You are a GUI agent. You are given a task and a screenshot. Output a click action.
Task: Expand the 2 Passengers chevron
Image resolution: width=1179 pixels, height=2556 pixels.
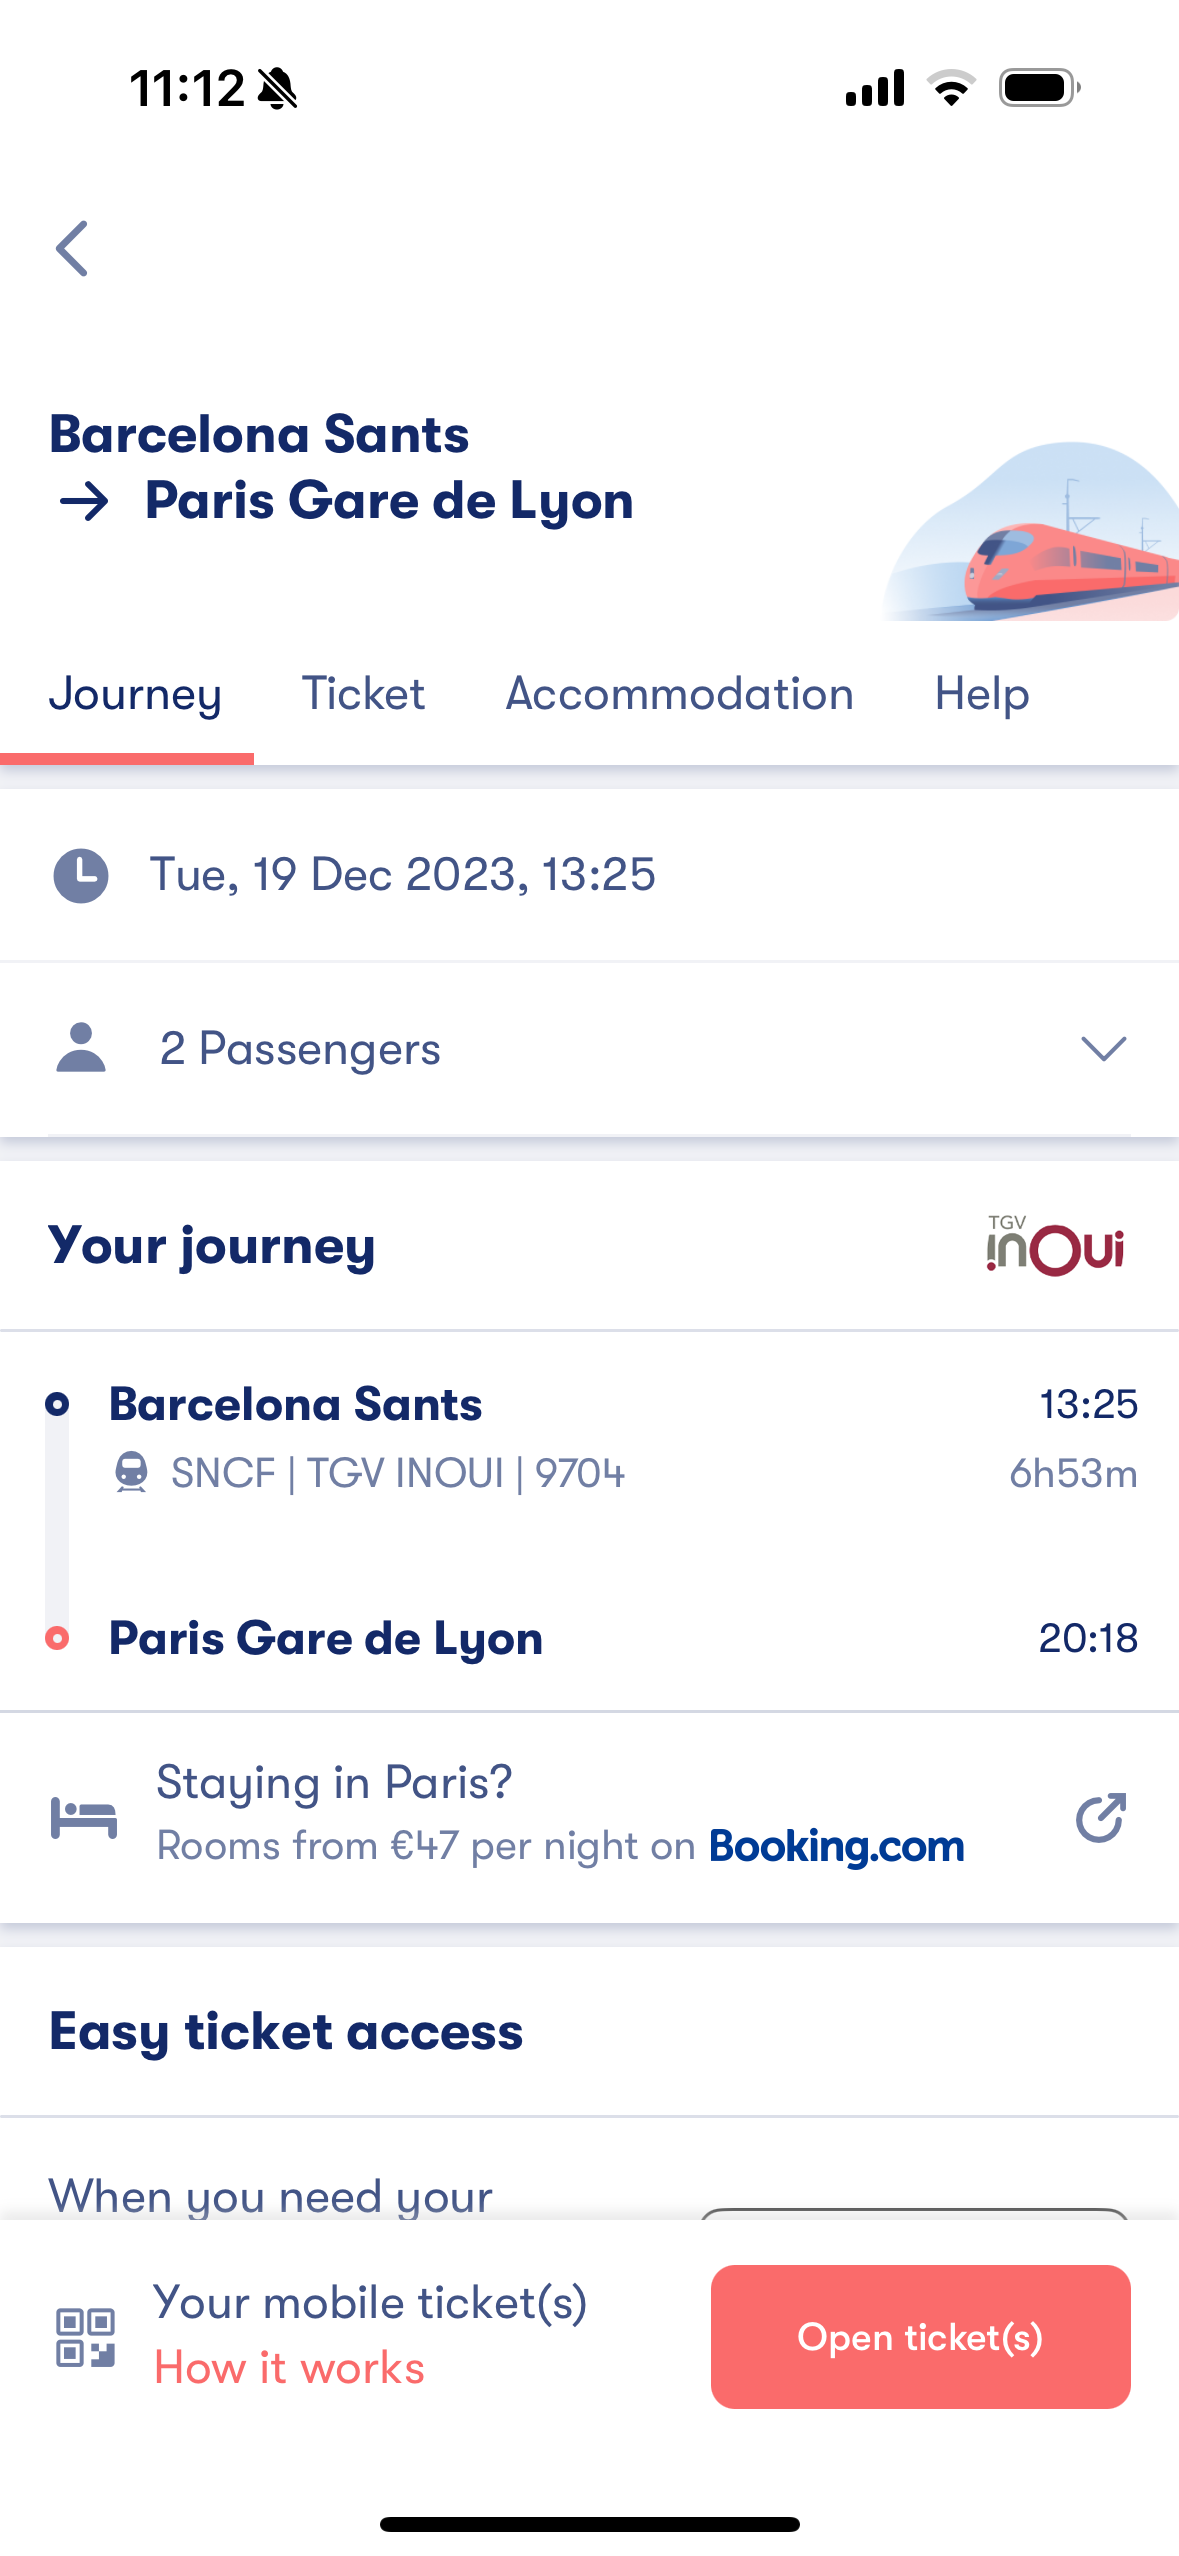click(1104, 1048)
